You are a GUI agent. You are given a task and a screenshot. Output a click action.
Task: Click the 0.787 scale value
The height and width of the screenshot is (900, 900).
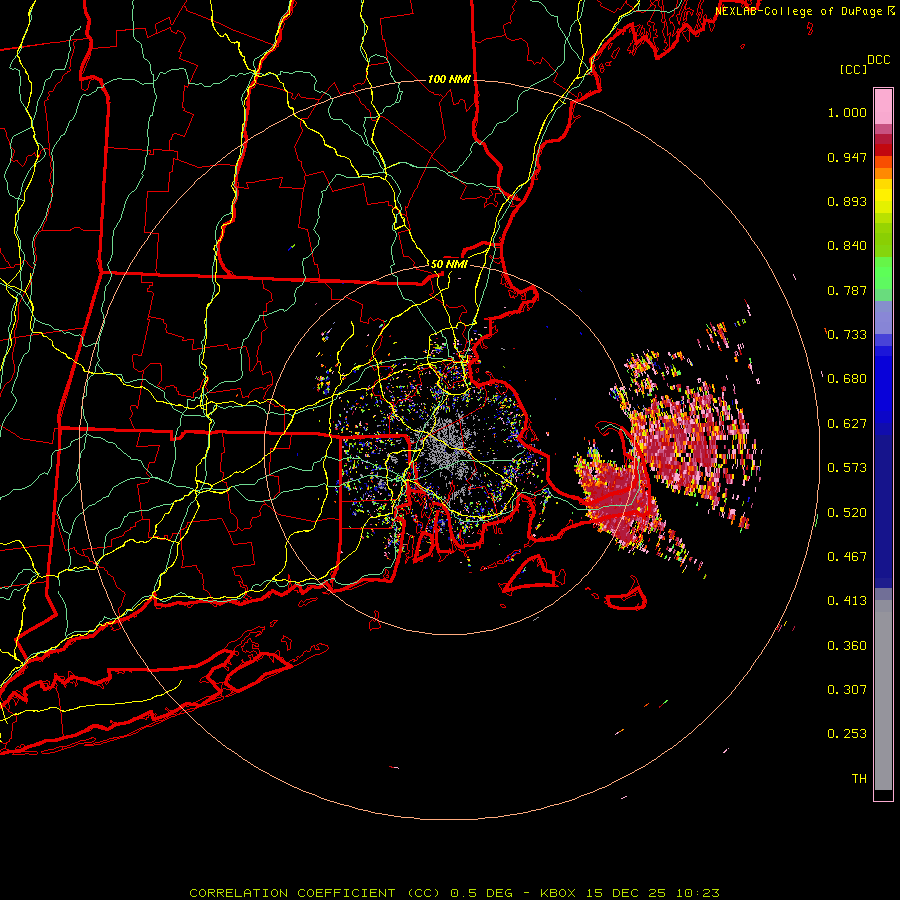[847, 290]
